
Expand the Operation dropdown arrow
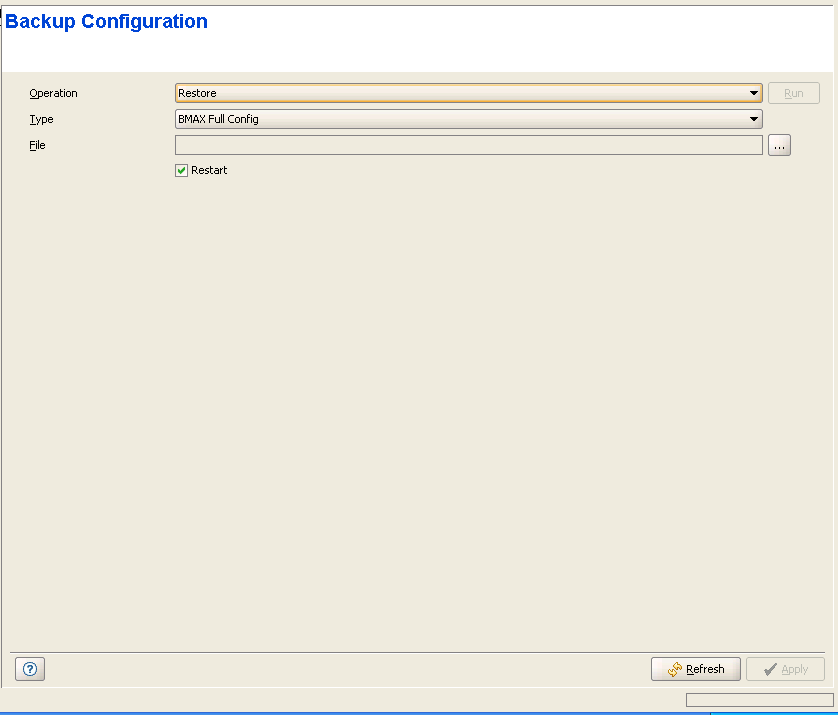pyautogui.click(x=754, y=93)
